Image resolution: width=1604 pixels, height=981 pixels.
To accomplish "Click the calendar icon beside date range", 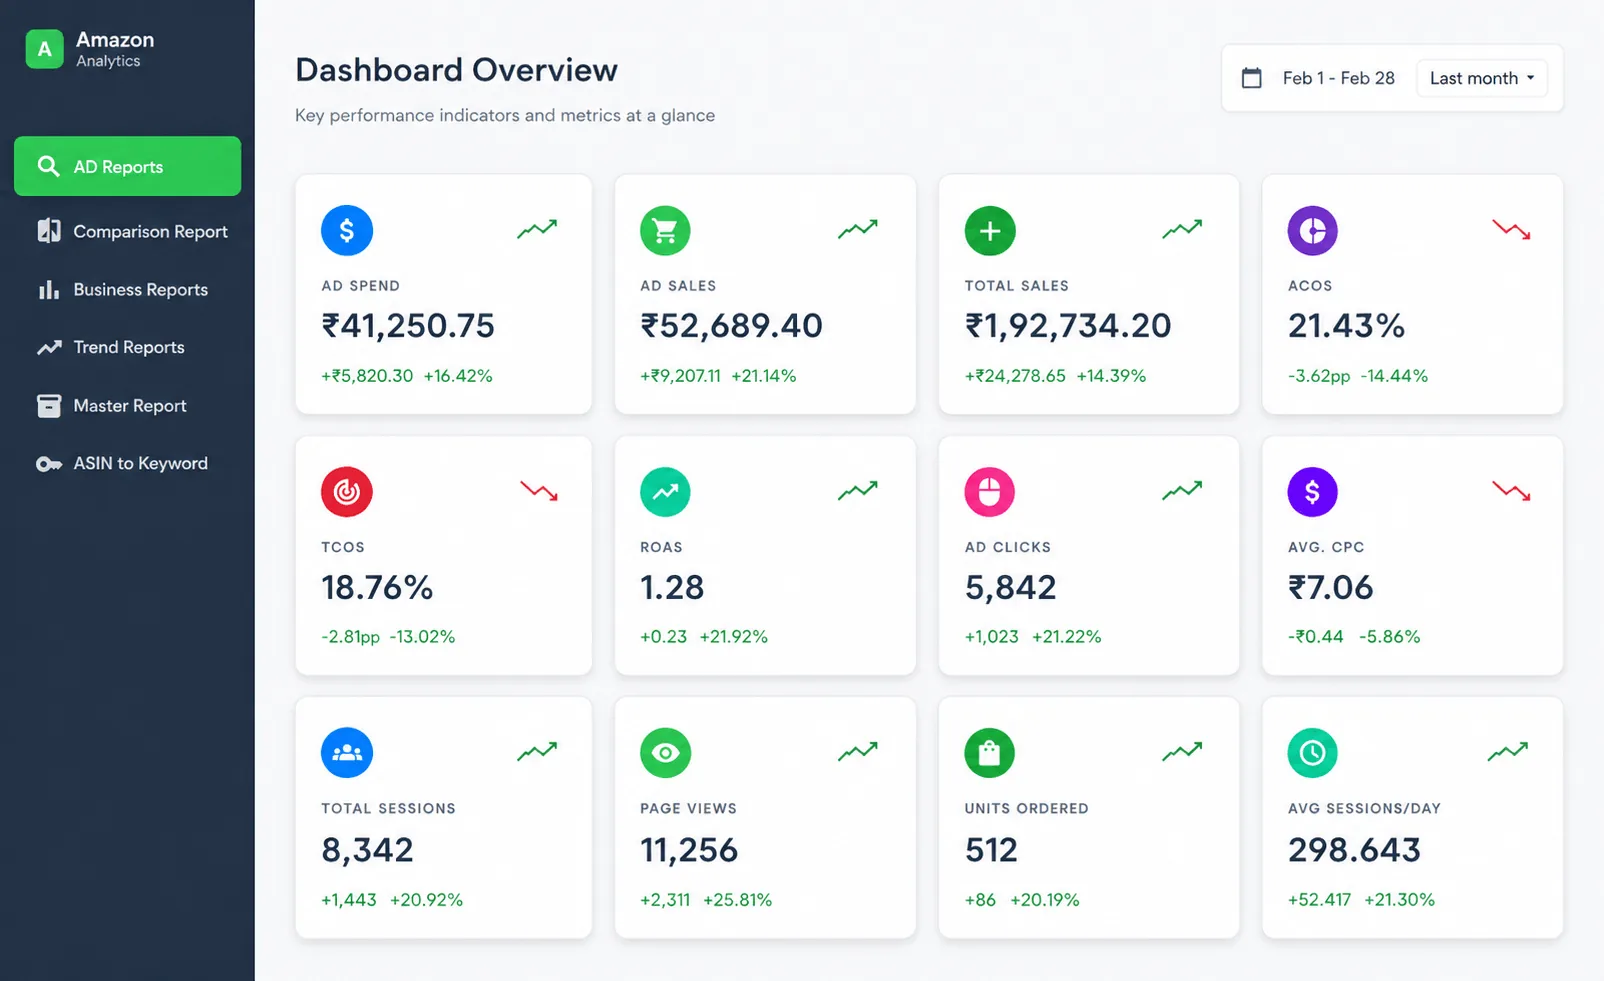I will coord(1251,78).
